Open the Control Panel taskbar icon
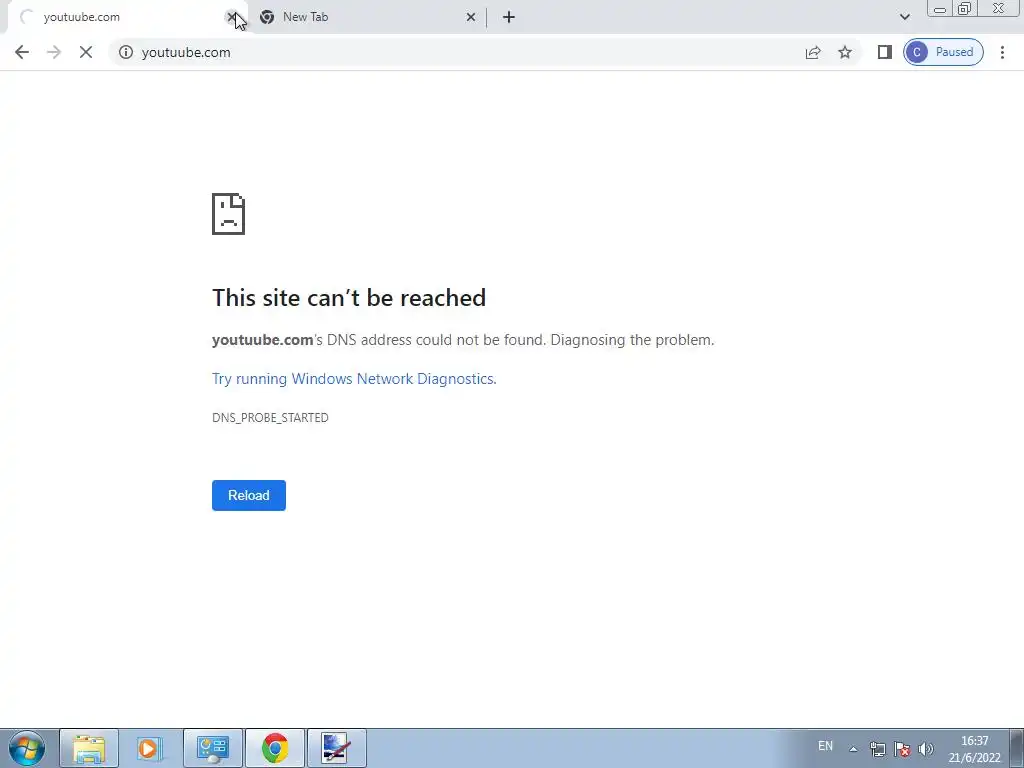 [213, 748]
